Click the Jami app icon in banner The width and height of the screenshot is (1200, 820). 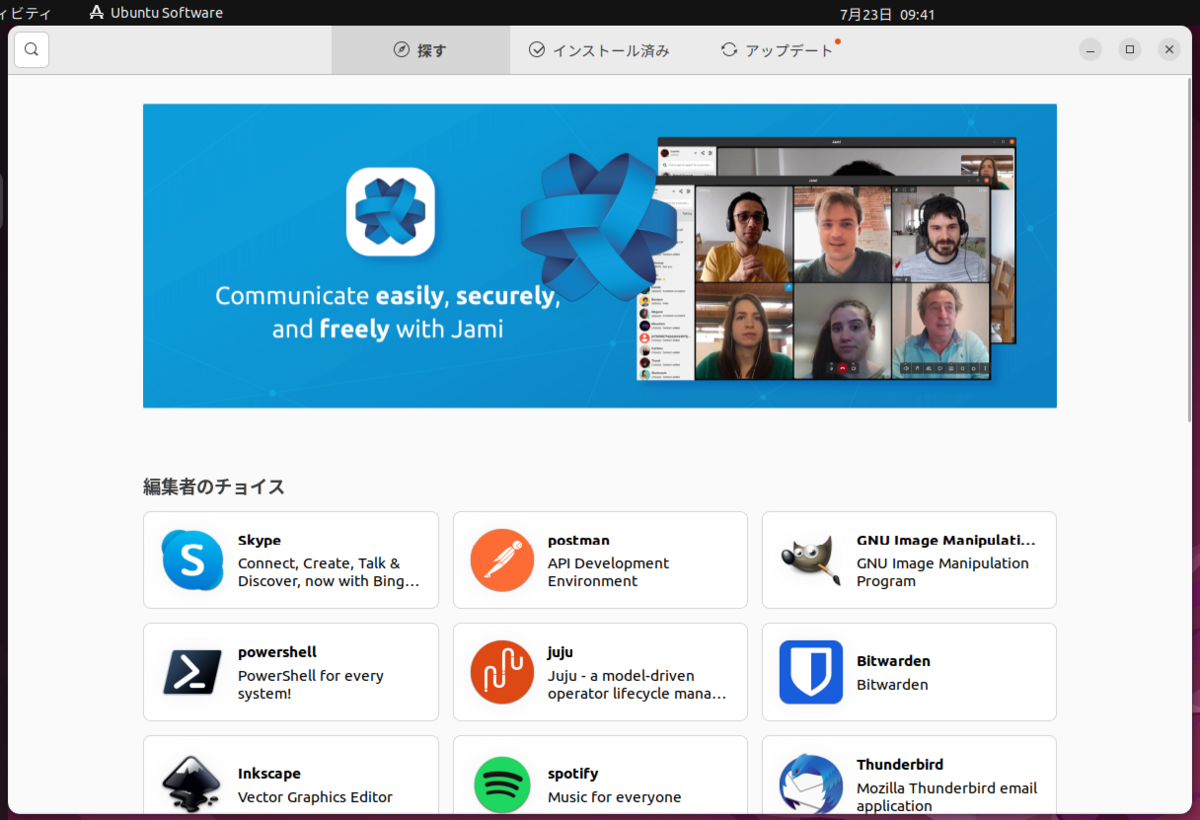[x=390, y=212]
